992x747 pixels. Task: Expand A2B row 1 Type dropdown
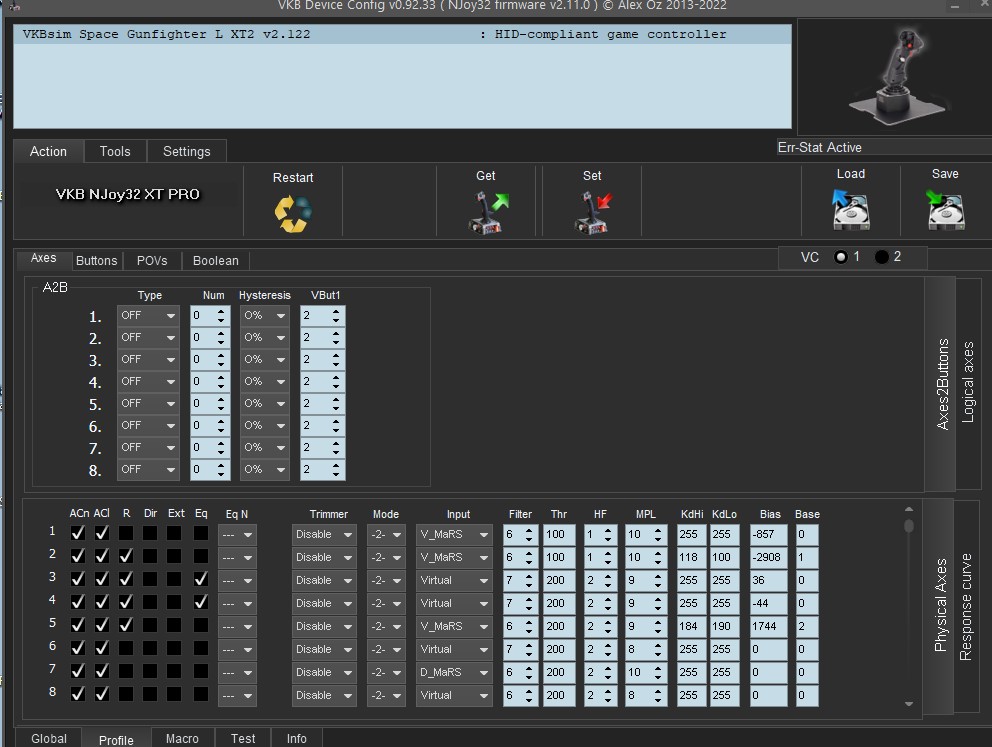click(148, 315)
